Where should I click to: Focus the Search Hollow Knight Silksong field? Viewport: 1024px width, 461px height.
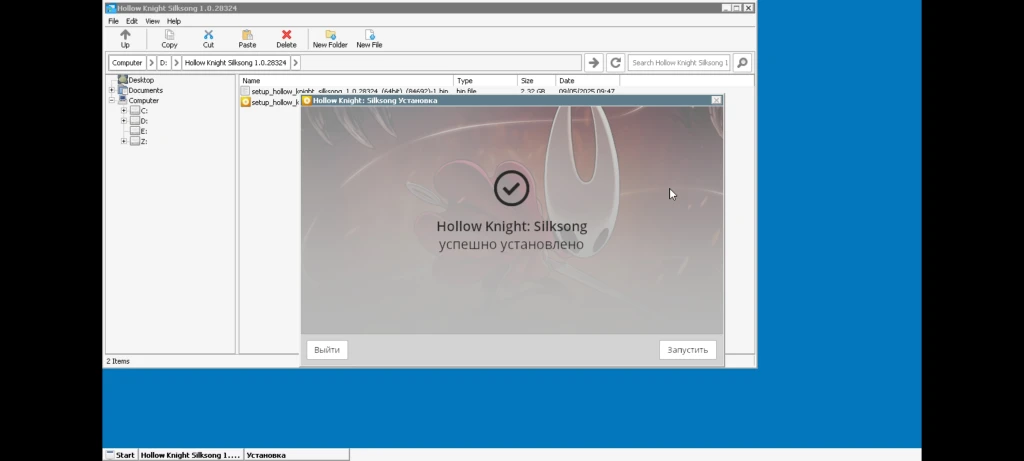(679, 63)
